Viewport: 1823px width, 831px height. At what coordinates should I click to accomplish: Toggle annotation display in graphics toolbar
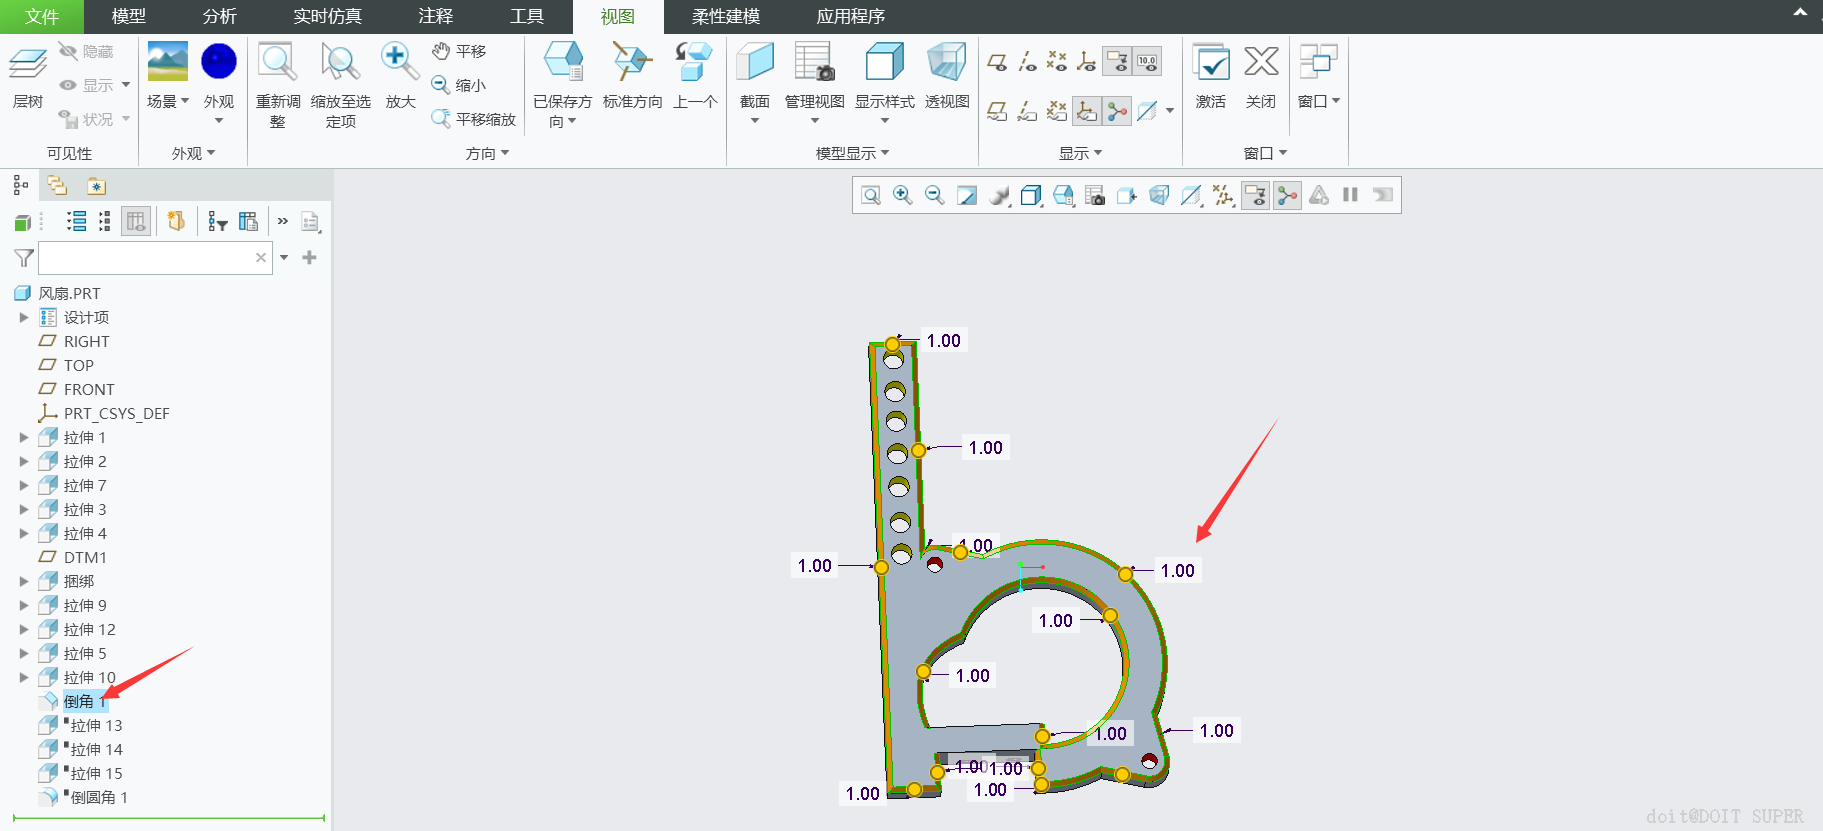1255,195
